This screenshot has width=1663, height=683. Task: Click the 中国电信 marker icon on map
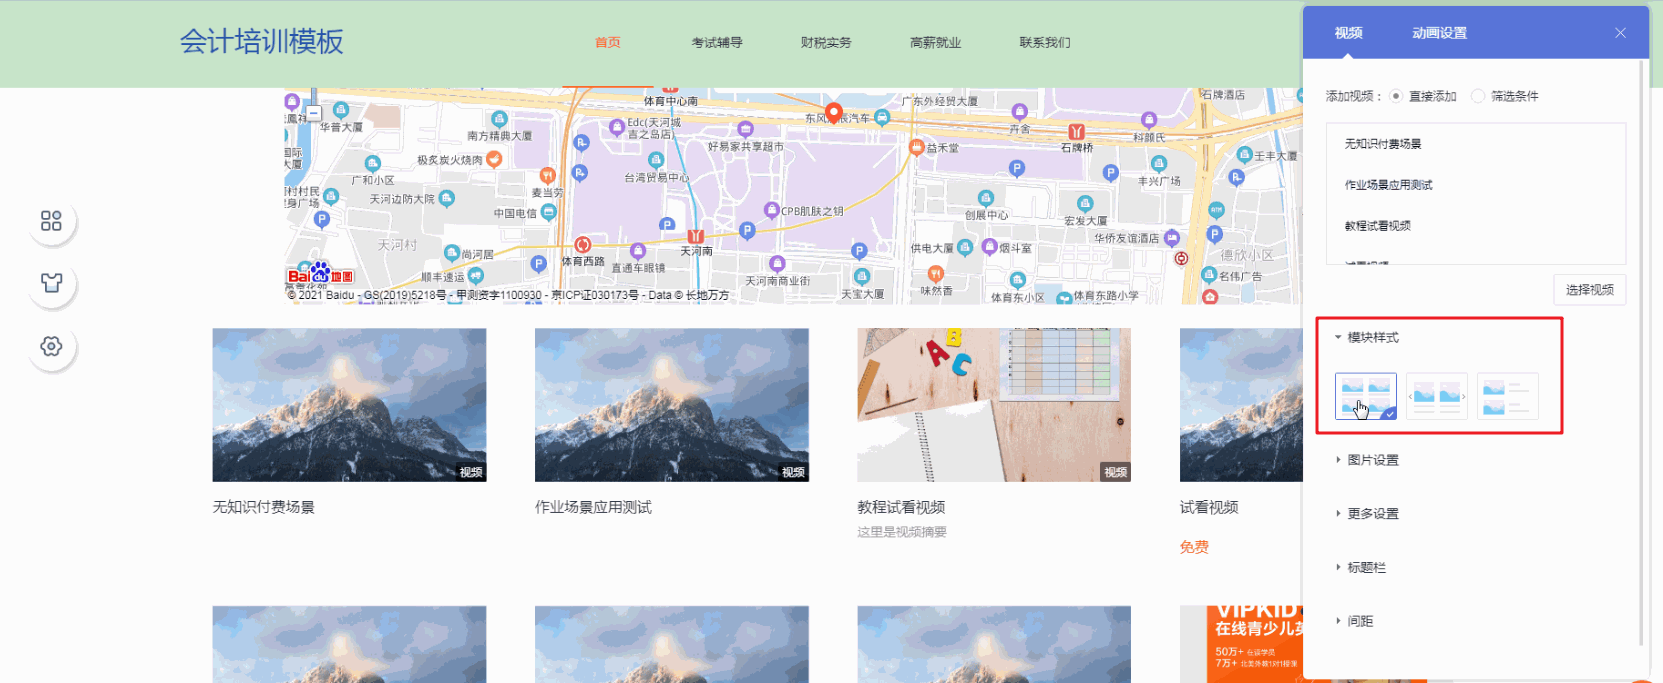(x=549, y=212)
